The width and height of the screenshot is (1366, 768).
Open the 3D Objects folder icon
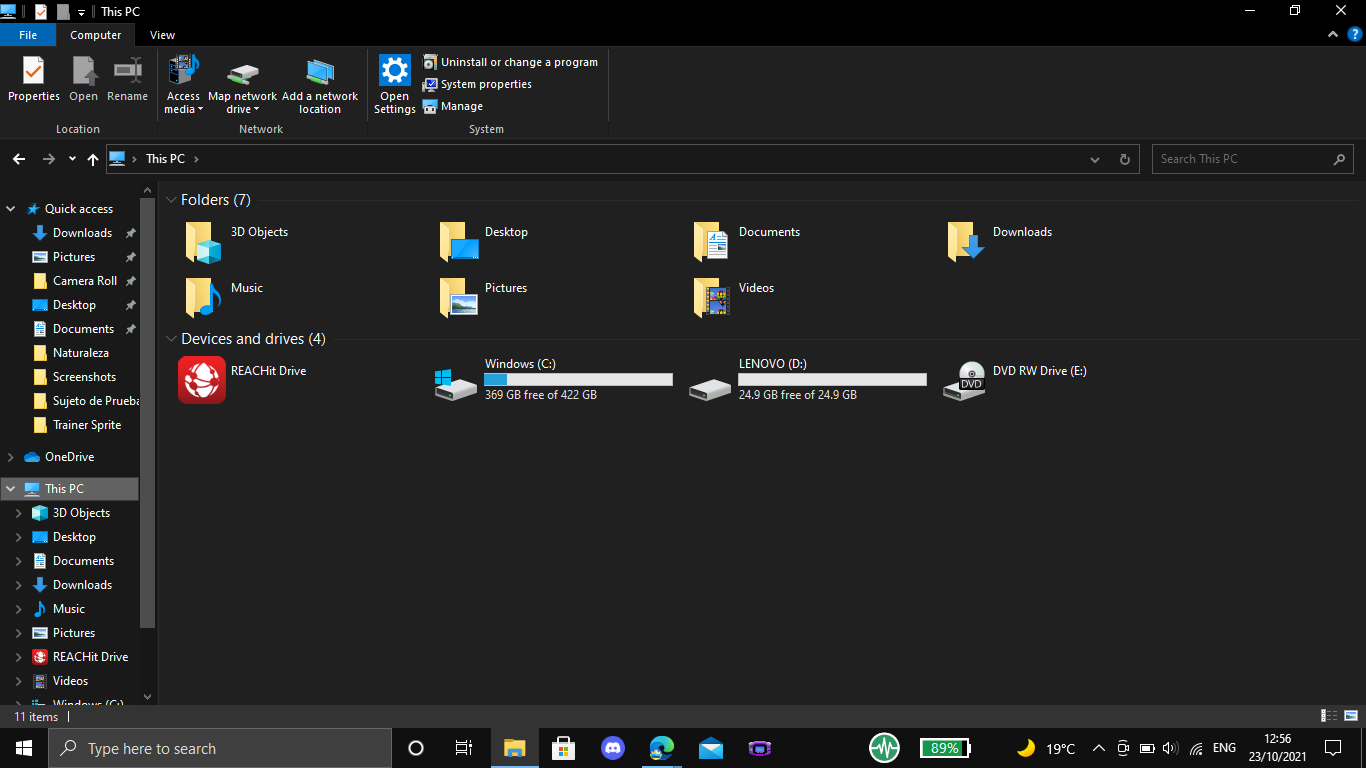(202, 242)
